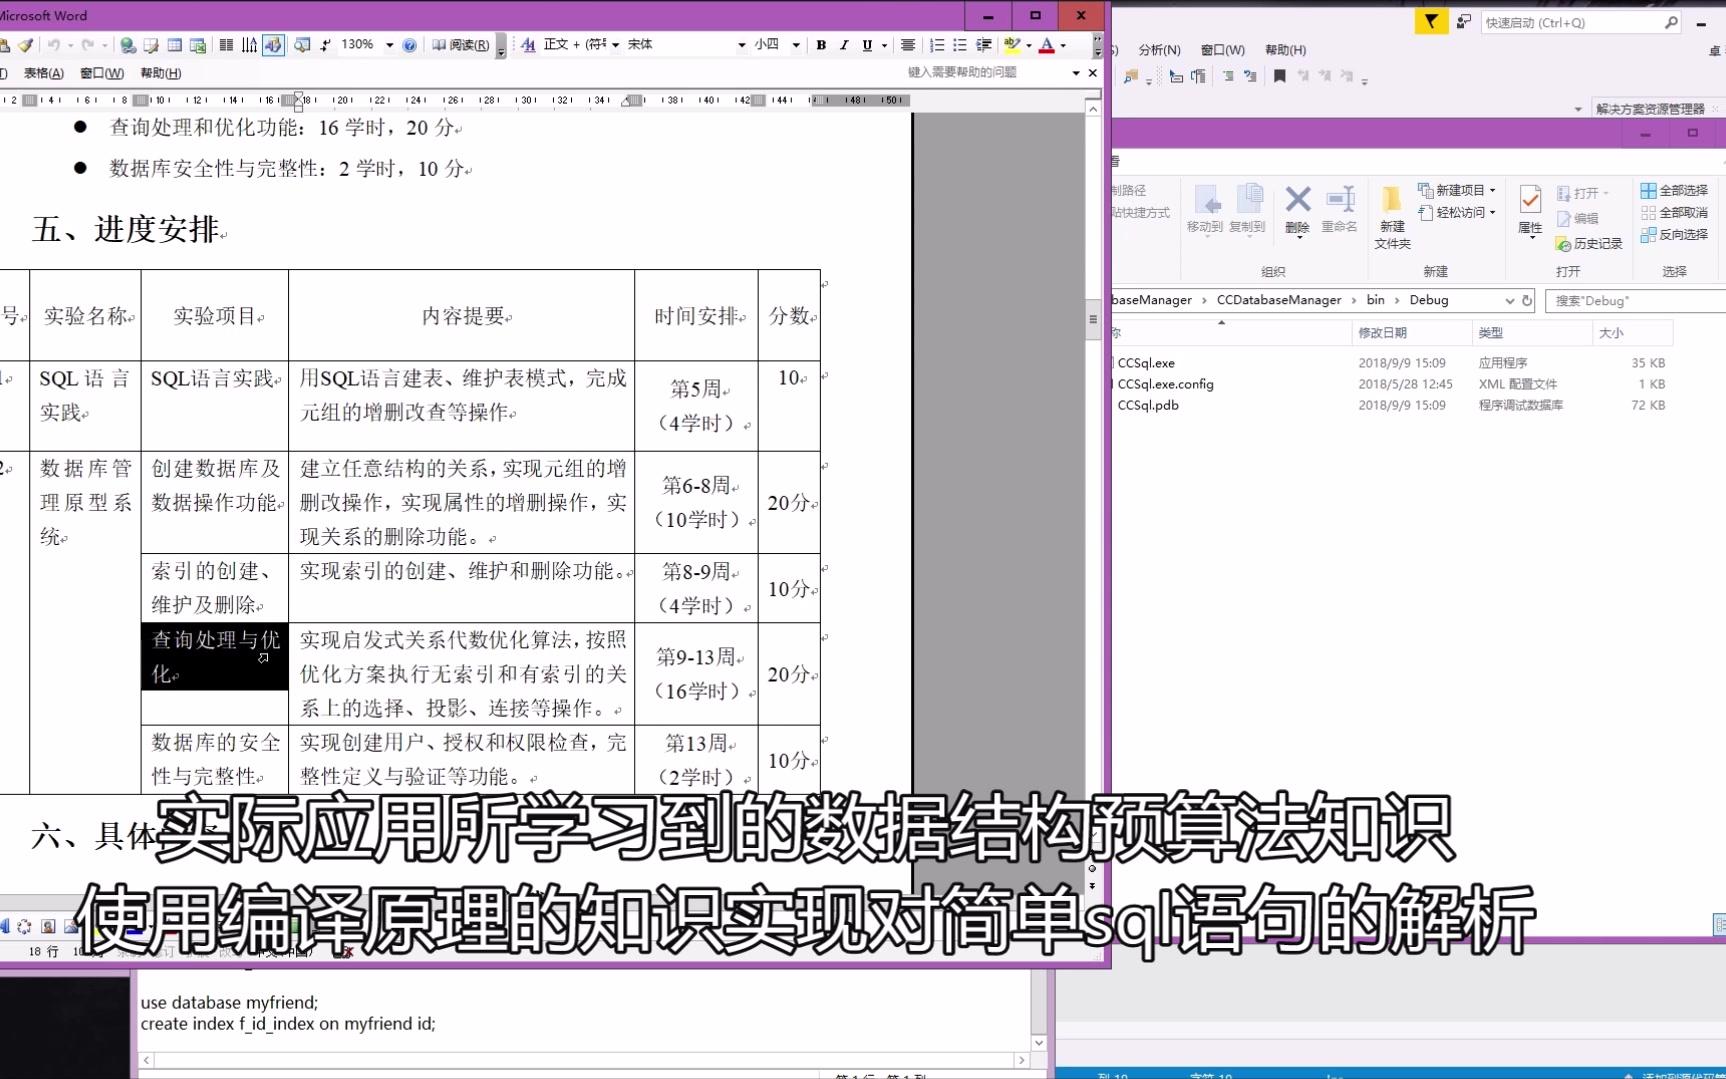This screenshot has height=1079, width=1726.
Task: Open the font name dropdown showing 宋体
Action: pyautogui.click(x=741, y=45)
